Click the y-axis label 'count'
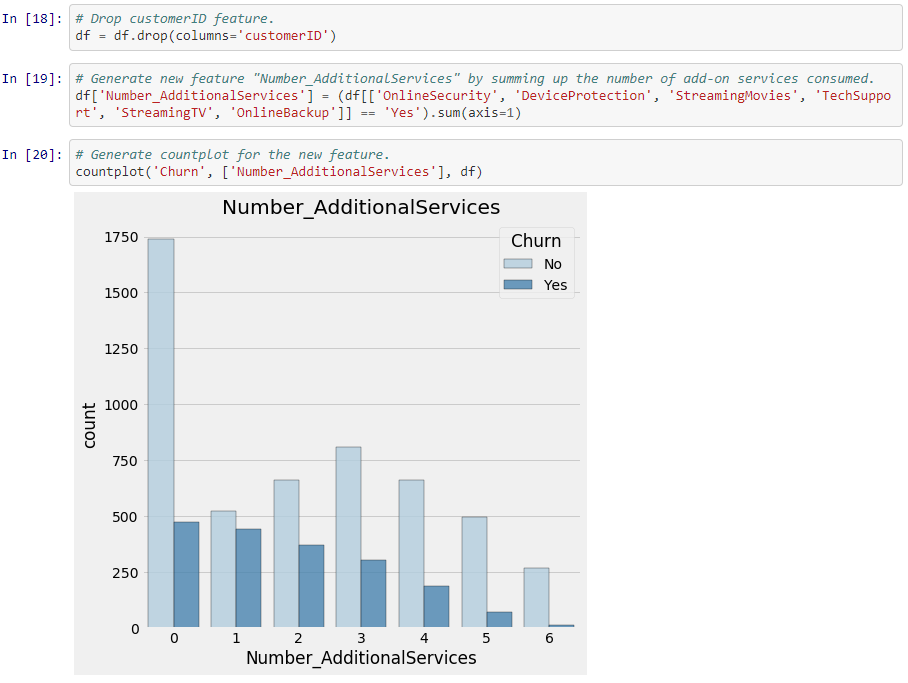 pyautogui.click(x=89, y=426)
